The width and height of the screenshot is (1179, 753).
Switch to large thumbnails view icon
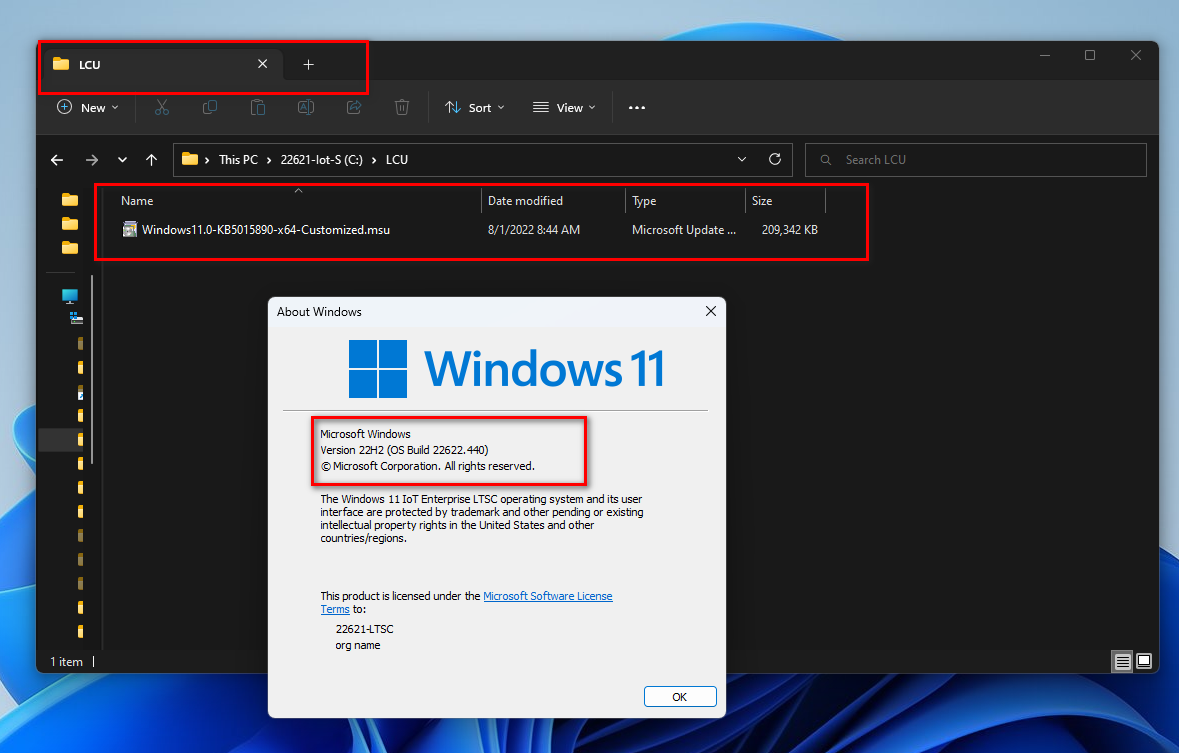click(x=1144, y=661)
